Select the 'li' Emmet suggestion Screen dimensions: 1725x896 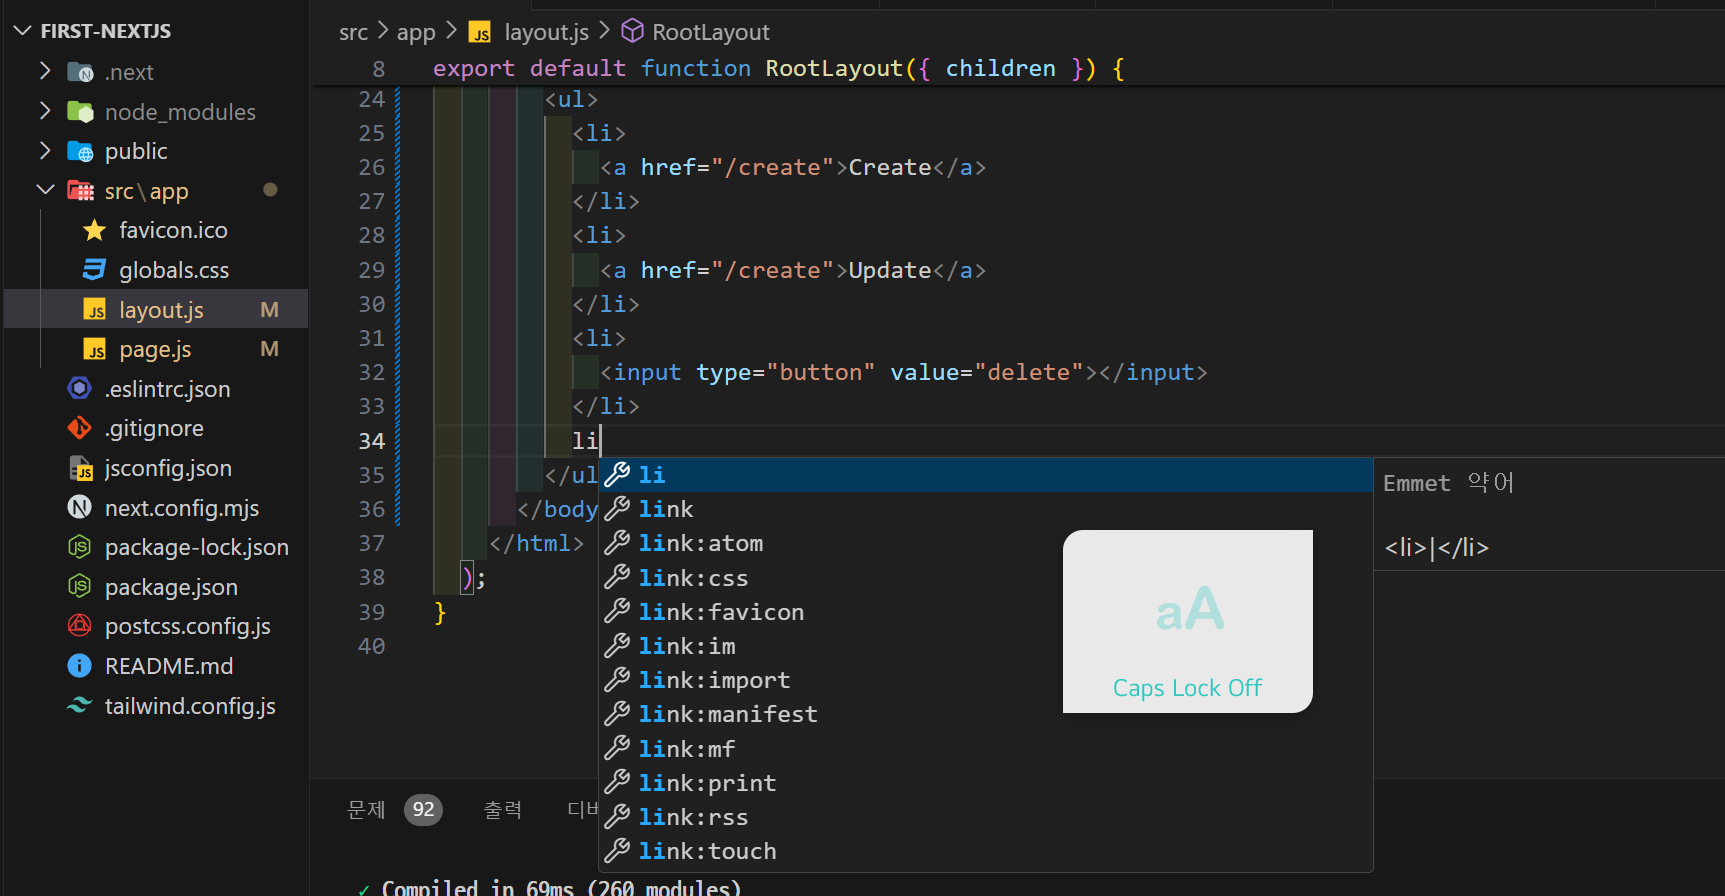point(985,475)
